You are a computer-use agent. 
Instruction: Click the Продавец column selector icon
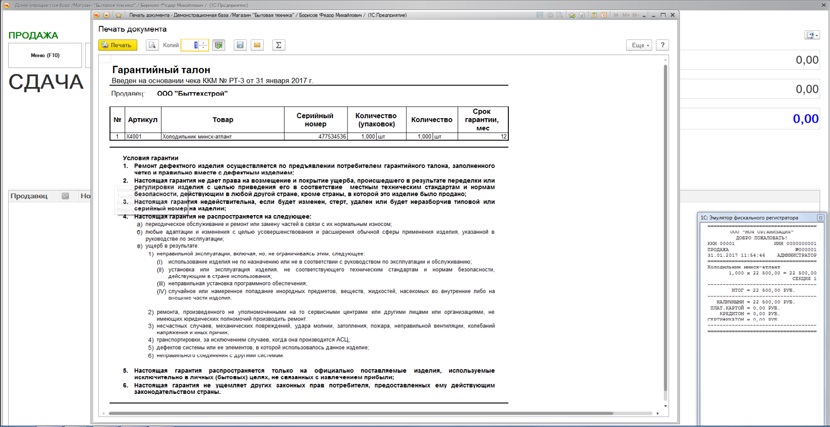(x=65, y=196)
